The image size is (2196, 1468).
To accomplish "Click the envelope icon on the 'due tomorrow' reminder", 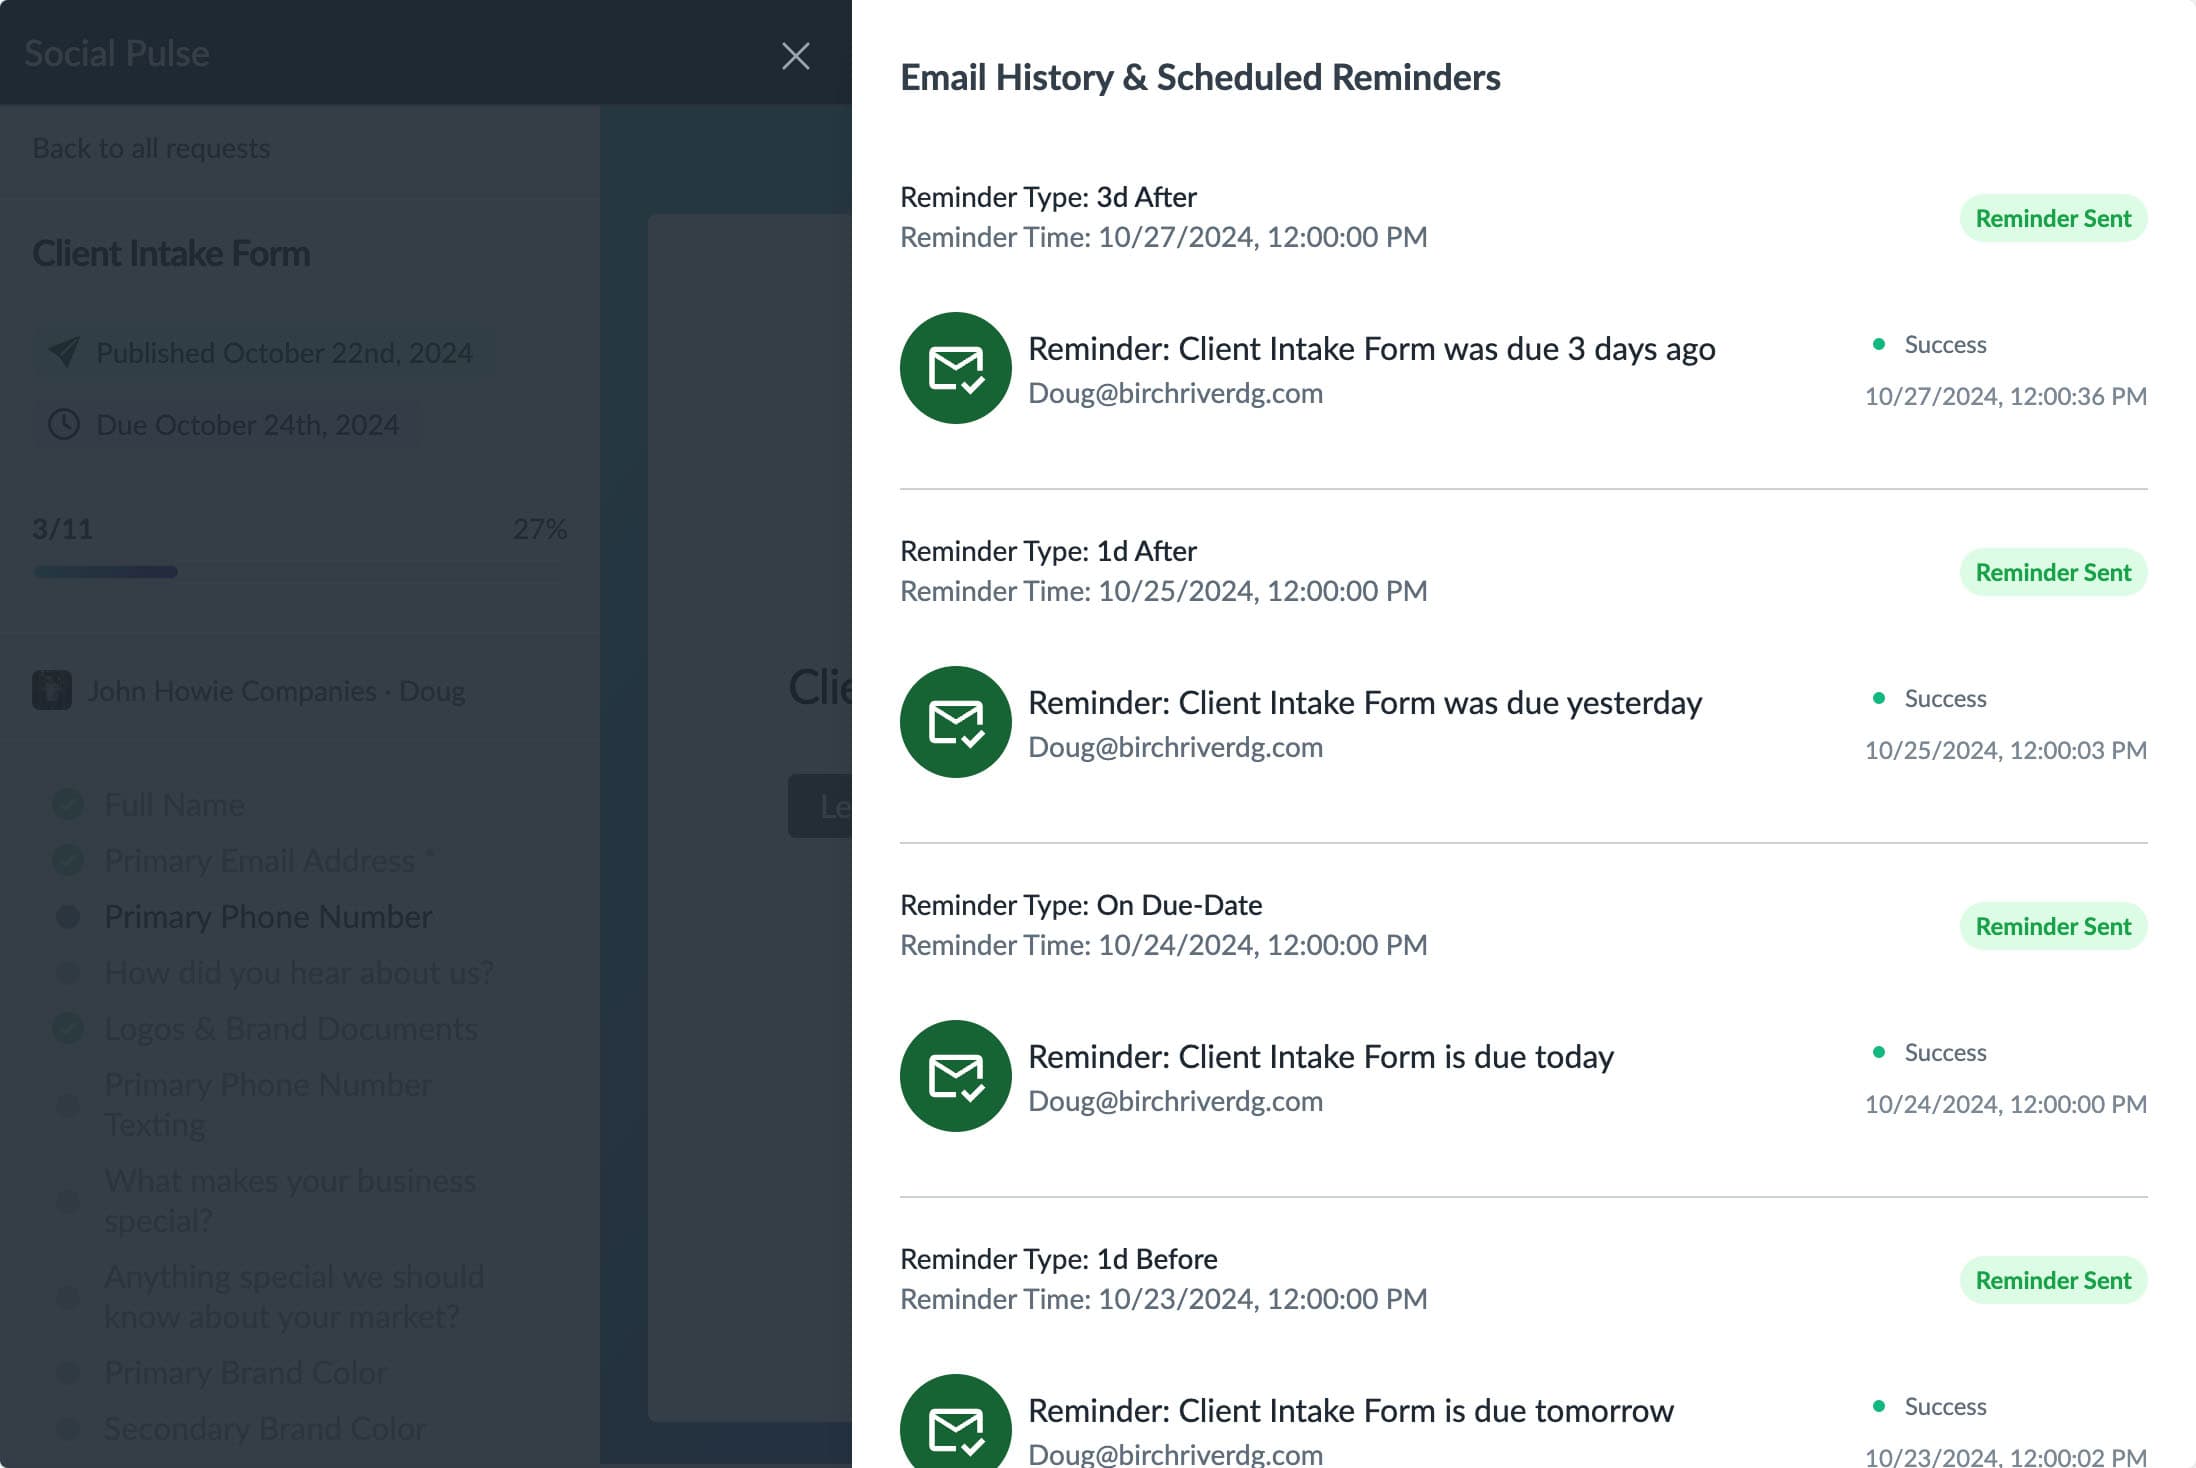I will pyautogui.click(x=954, y=1427).
